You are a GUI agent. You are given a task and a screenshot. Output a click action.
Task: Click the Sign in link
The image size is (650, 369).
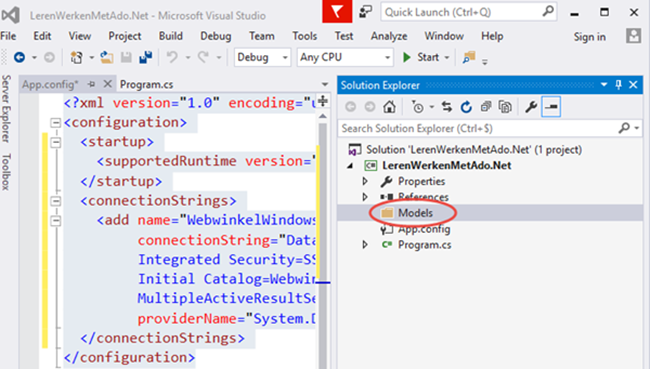point(589,37)
